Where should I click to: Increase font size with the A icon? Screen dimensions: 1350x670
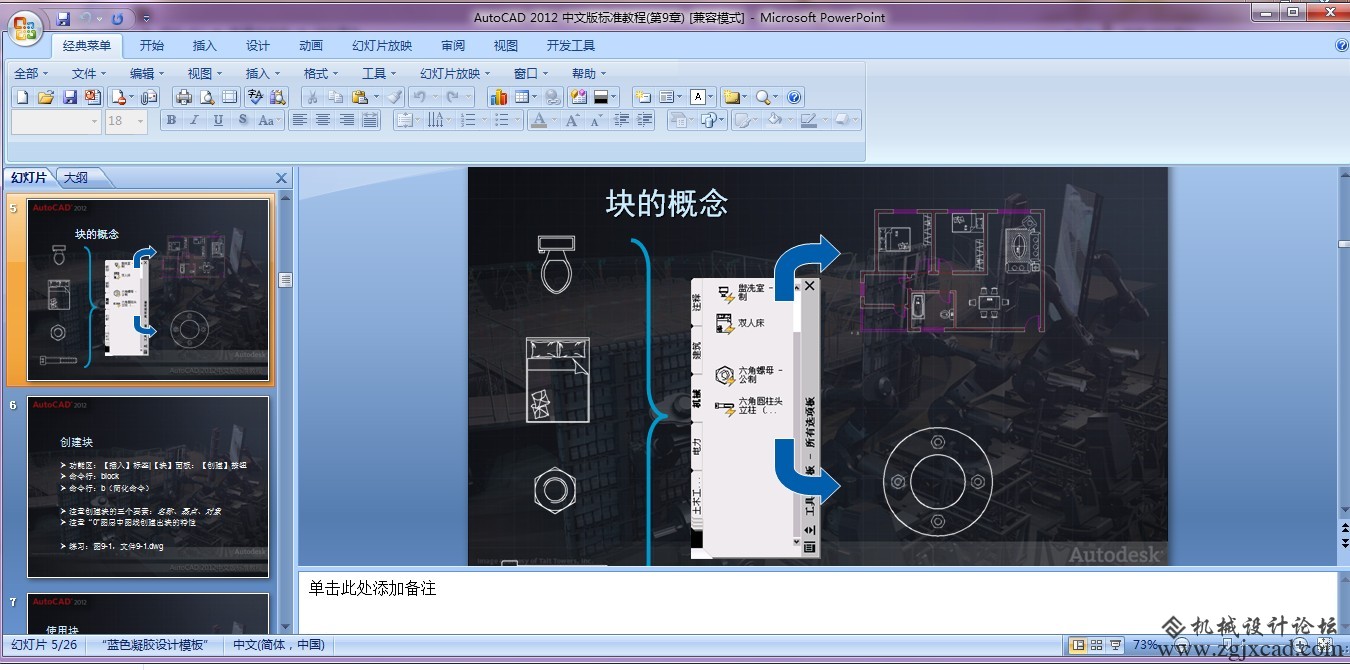click(x=572, y=120)
